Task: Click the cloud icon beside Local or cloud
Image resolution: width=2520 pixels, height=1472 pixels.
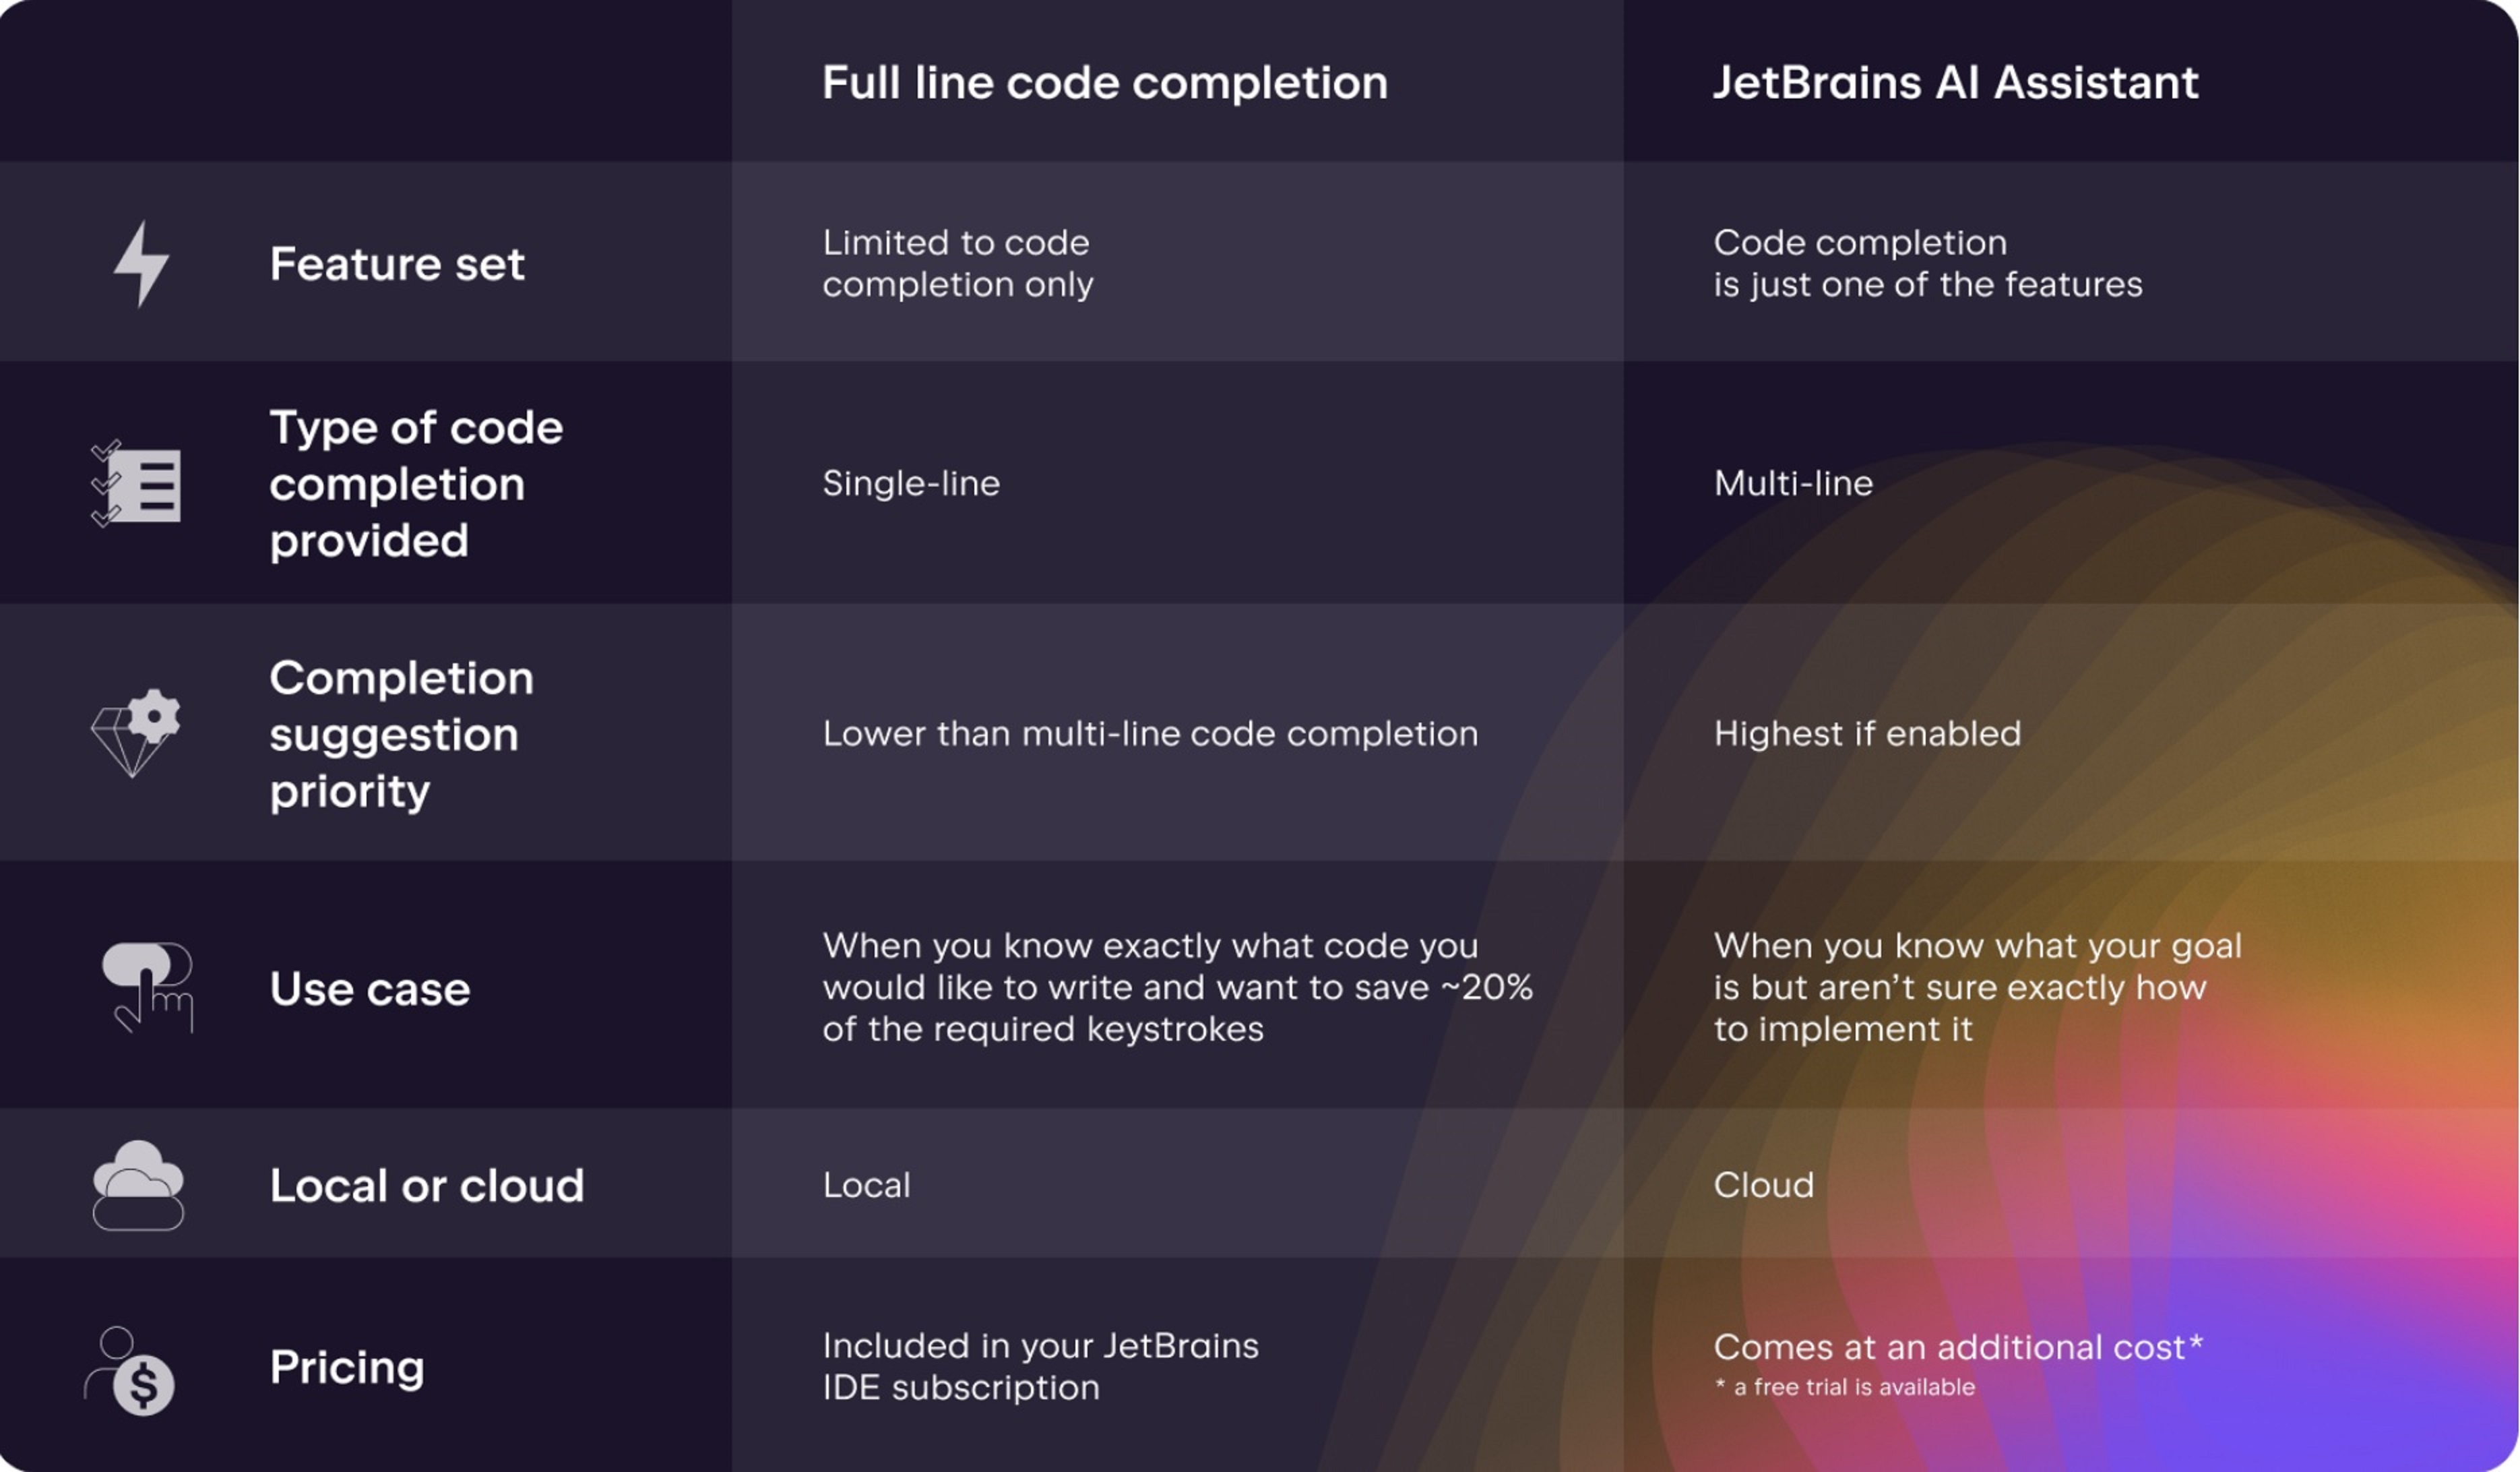Action: [x=138, y=1185]
